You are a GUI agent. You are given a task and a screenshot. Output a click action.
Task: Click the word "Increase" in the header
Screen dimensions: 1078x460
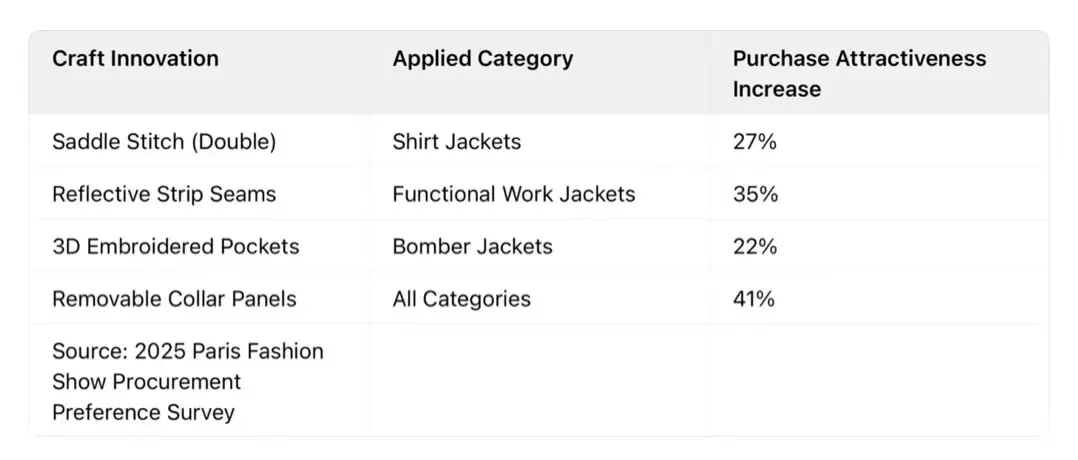[x=777, y=89]
